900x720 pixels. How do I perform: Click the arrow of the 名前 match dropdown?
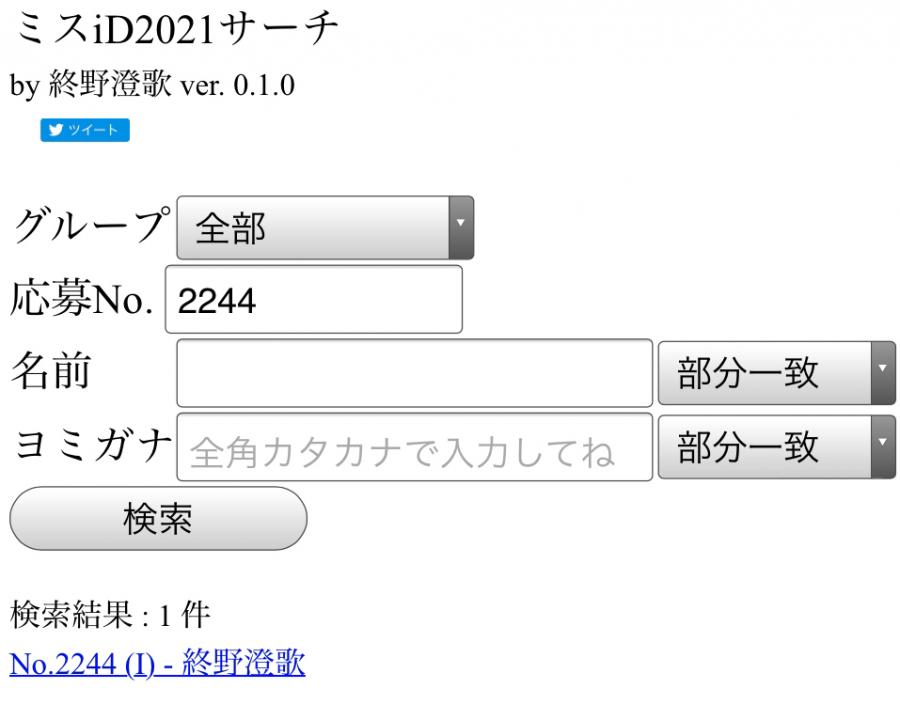(883, 373)
